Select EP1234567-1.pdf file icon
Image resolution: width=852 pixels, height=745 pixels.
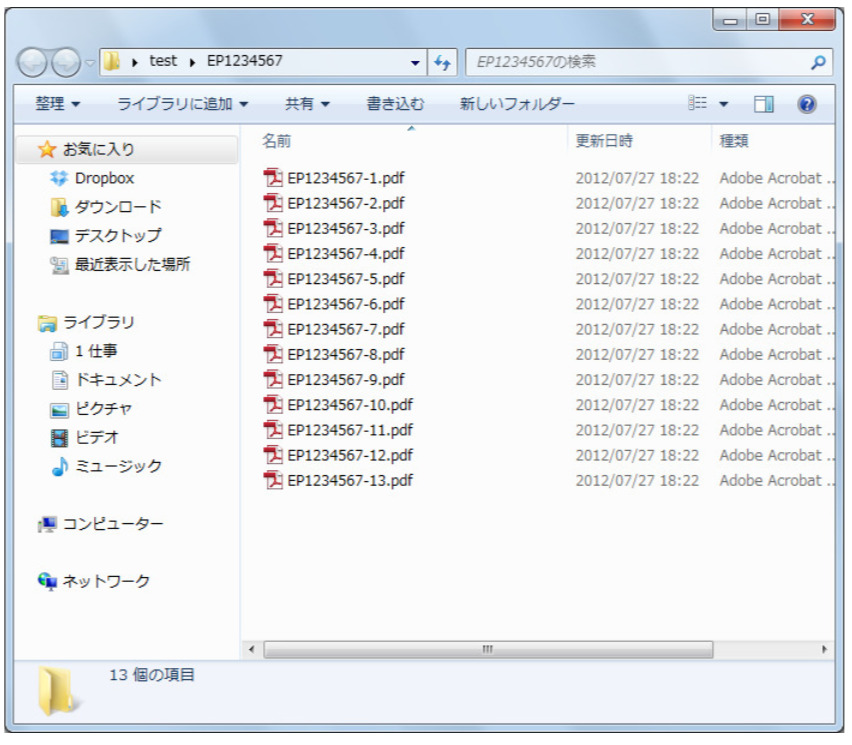point(273,178)
